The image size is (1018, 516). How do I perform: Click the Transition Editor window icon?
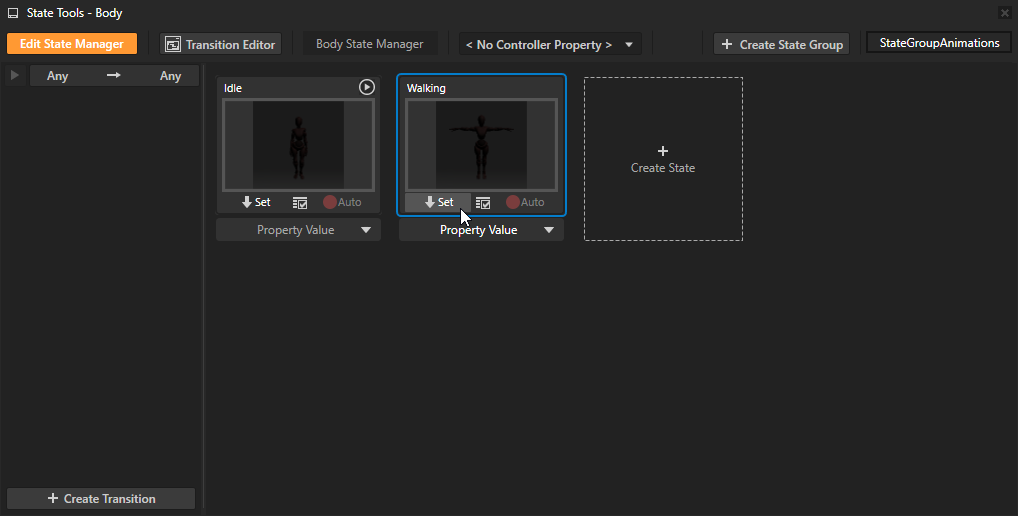click(173, 44)
